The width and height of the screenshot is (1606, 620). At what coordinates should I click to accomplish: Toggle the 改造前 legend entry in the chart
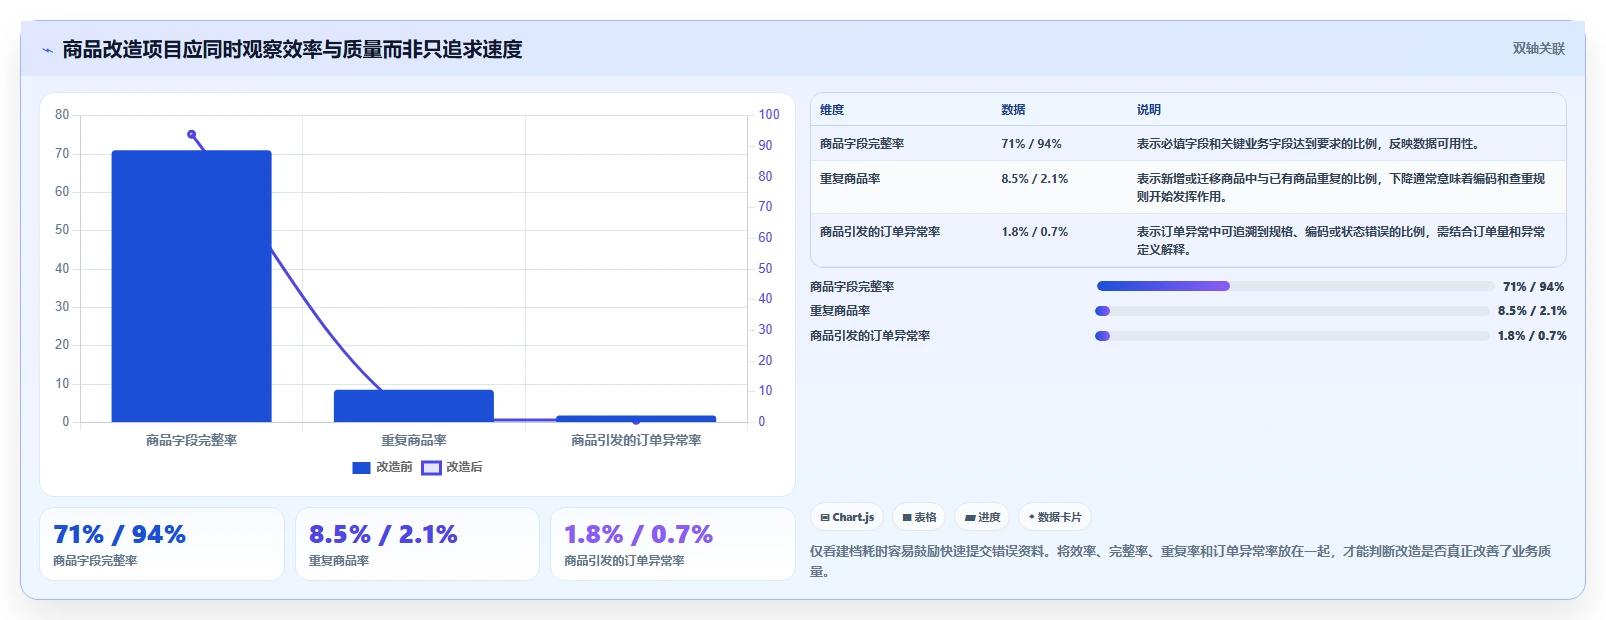382,467
